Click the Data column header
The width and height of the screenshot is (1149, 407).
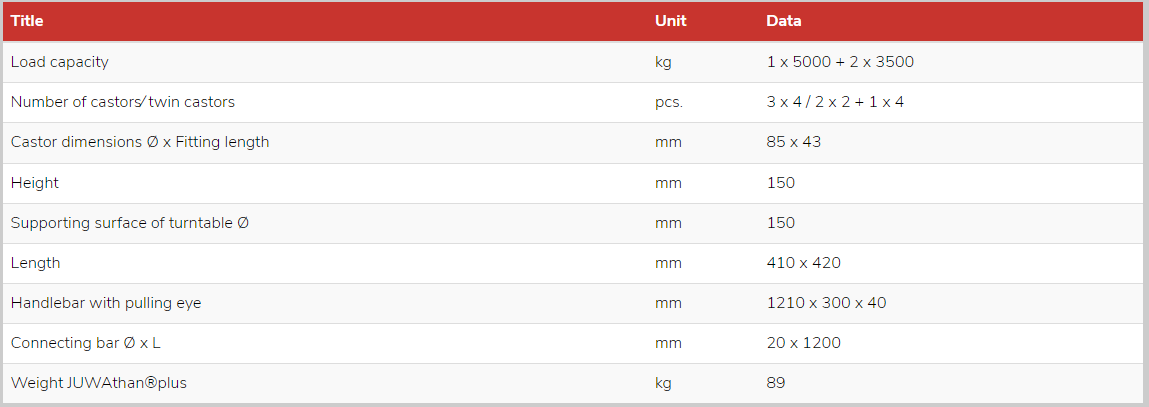point(784,21)
